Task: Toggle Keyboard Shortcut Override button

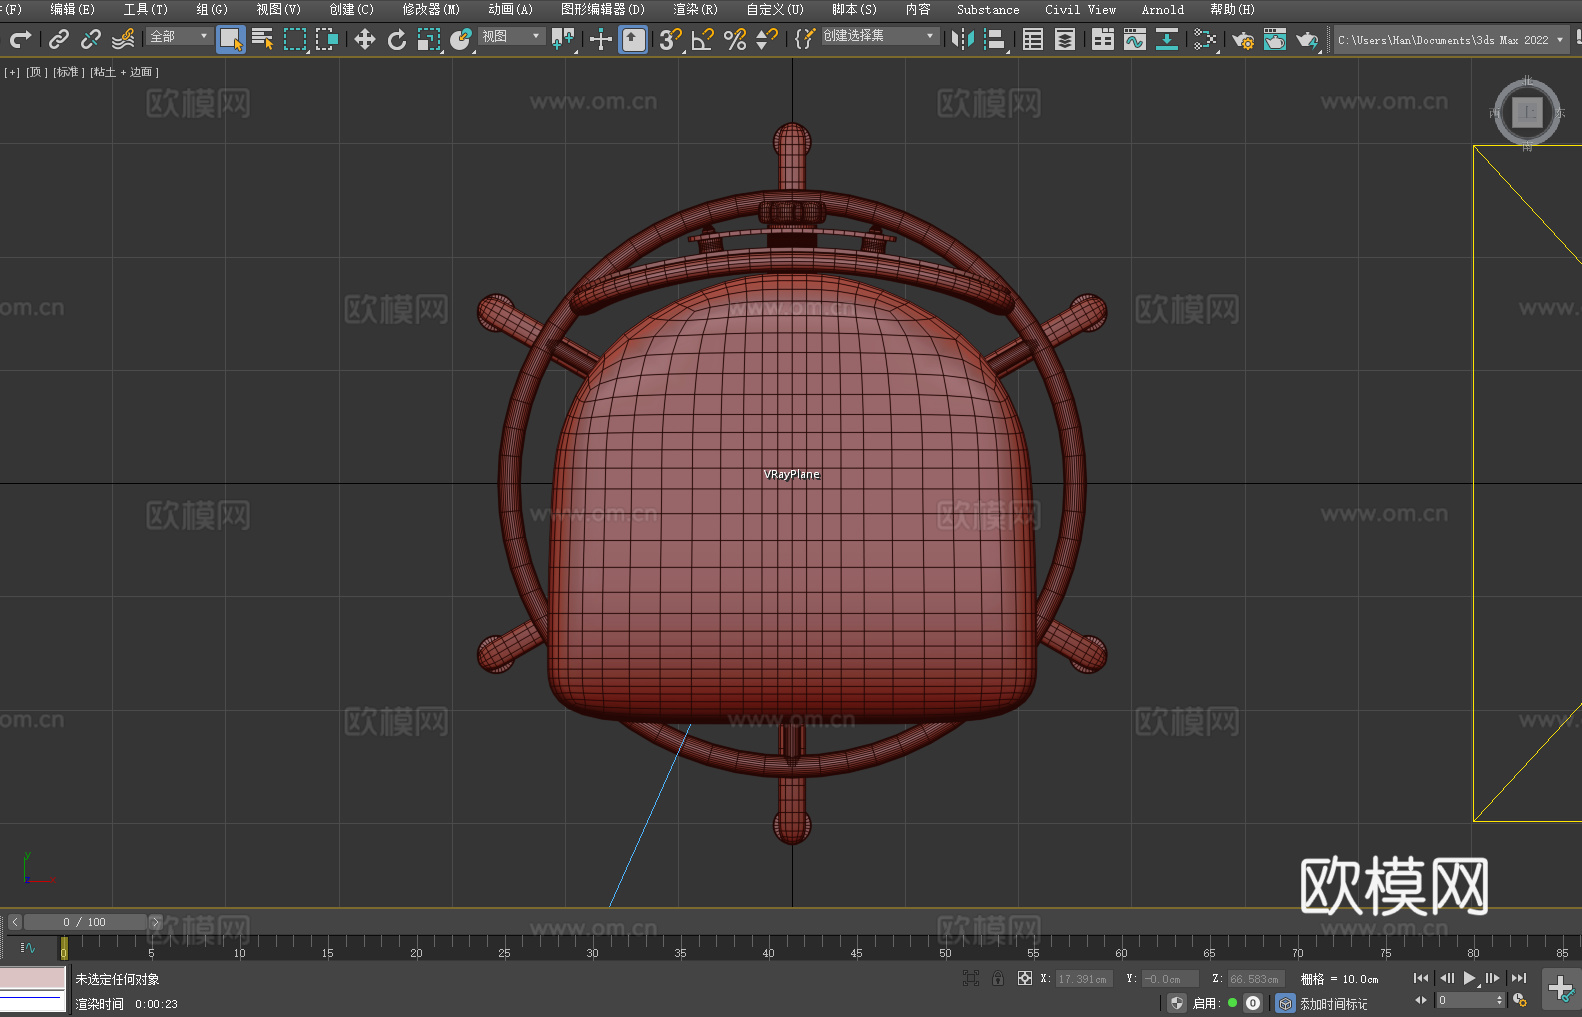Action: (633, 39)
